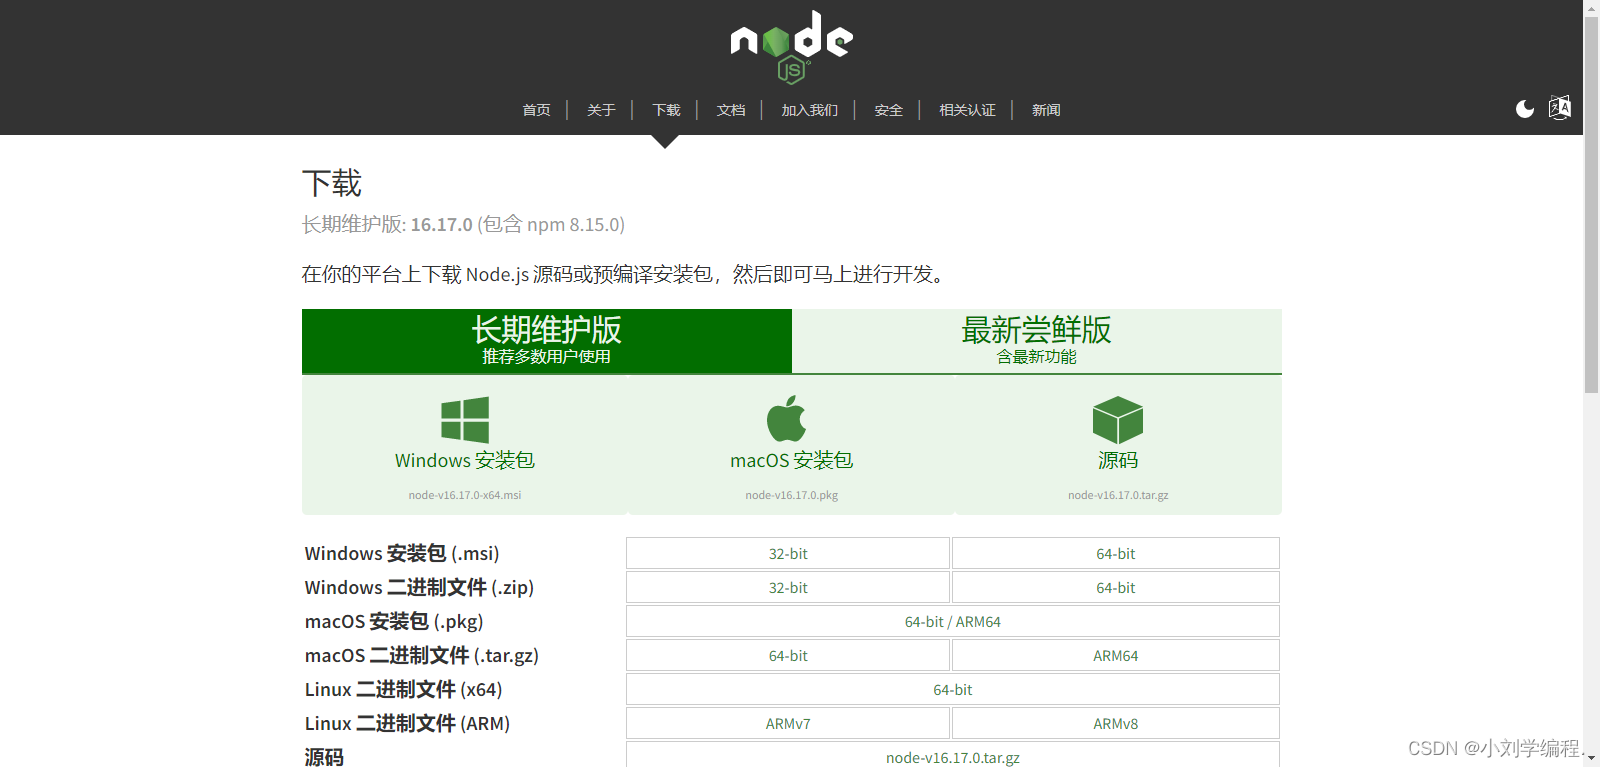The height and width of the screenshot is (767, 1600).
Task: Click the Windows logo installer icon
Action: click(x=465, y=420)
